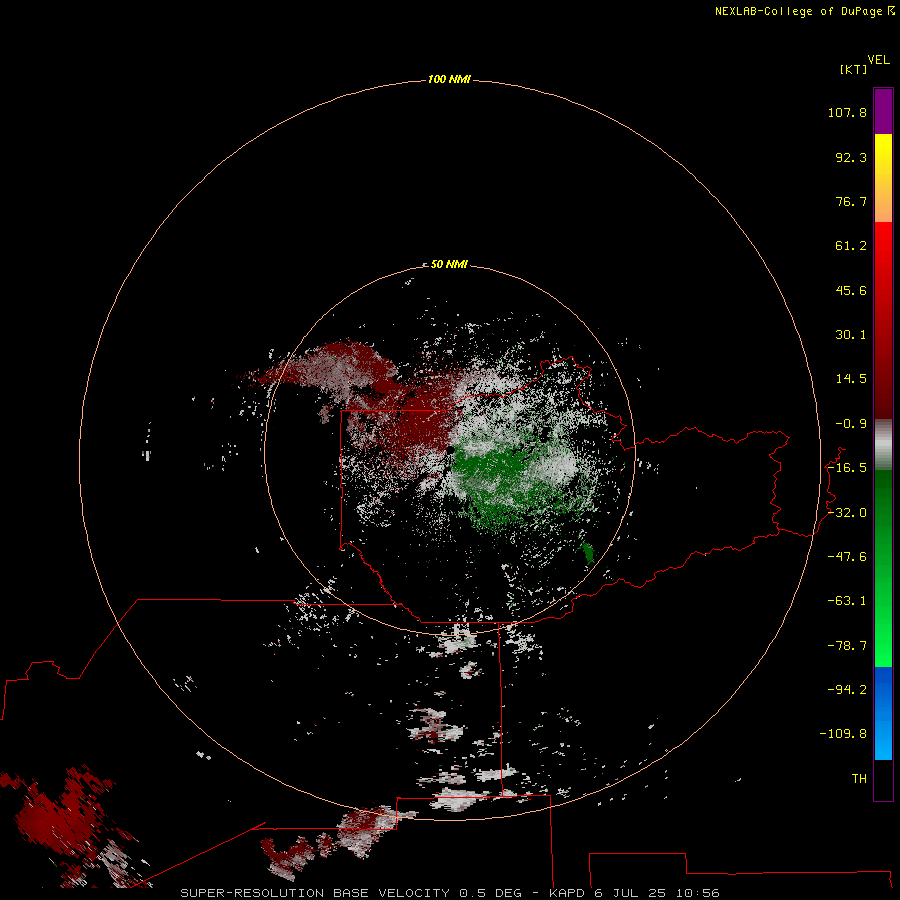The image size is (900, 900).
Task: Click the 45.6 legend value
Action: pos(851,290)
